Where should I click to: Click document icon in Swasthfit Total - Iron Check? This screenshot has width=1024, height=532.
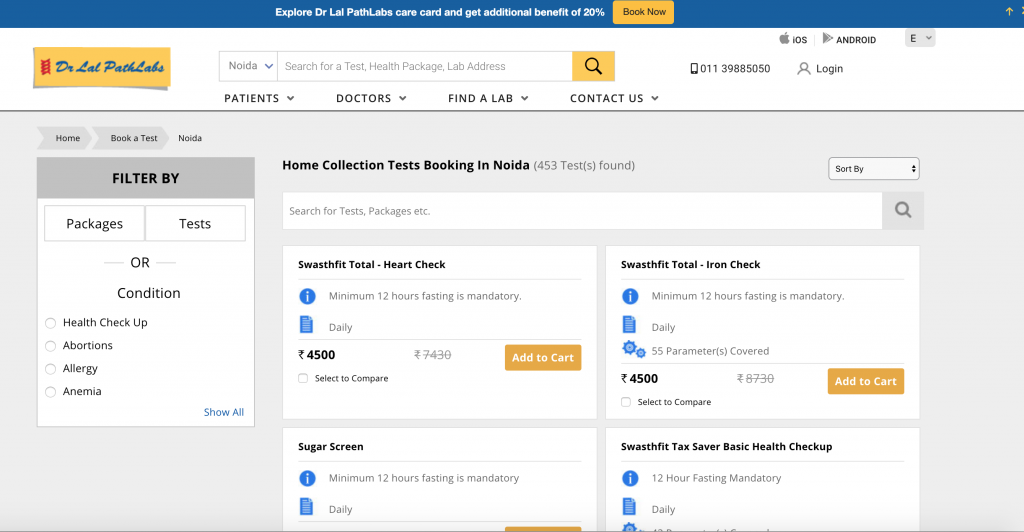629,324
